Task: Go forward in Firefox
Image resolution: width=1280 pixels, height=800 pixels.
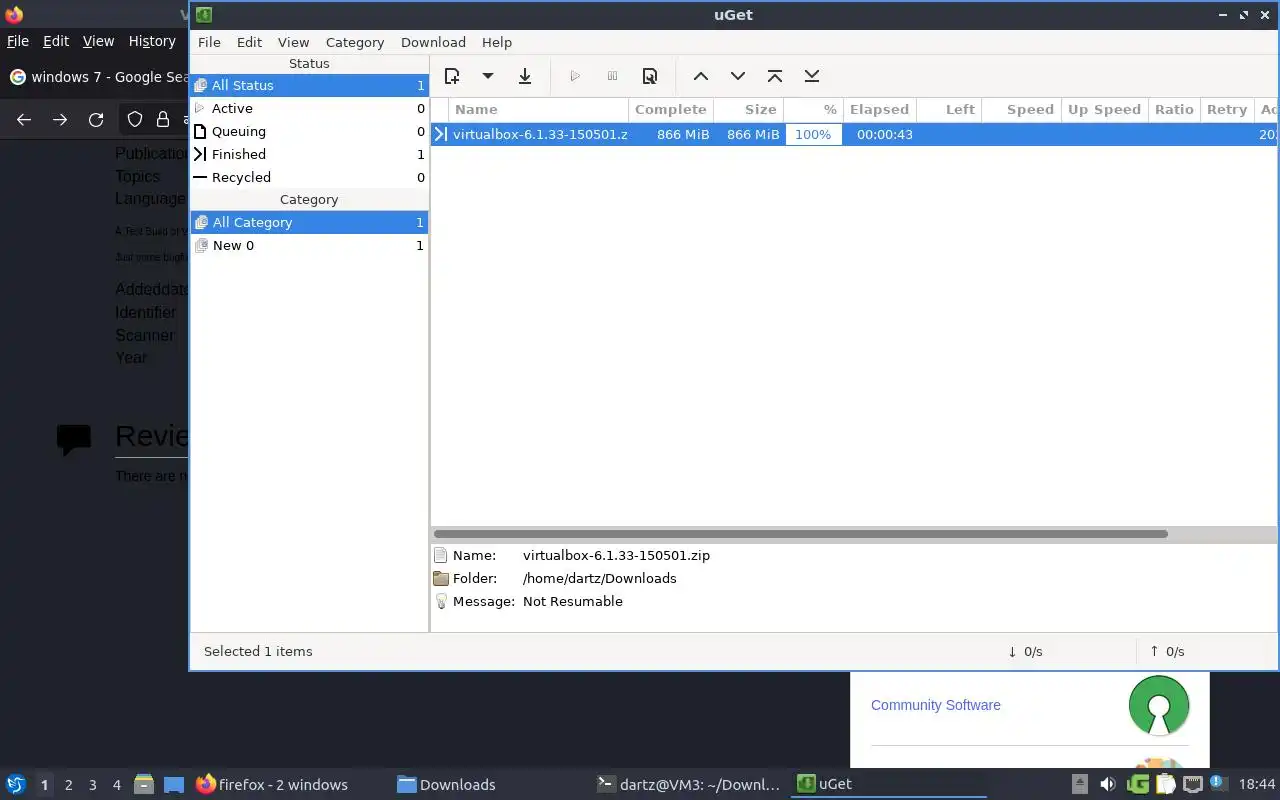Action: point(60,120)
